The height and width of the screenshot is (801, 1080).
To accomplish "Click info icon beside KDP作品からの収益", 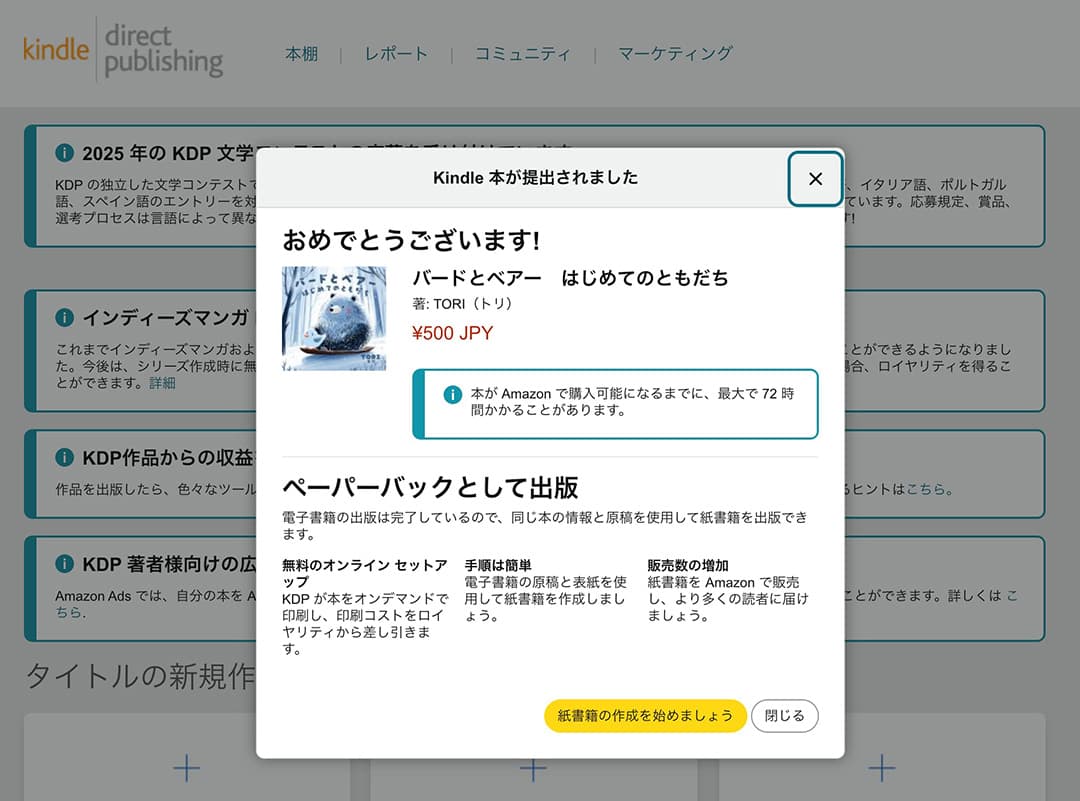I will pos(64,457).
